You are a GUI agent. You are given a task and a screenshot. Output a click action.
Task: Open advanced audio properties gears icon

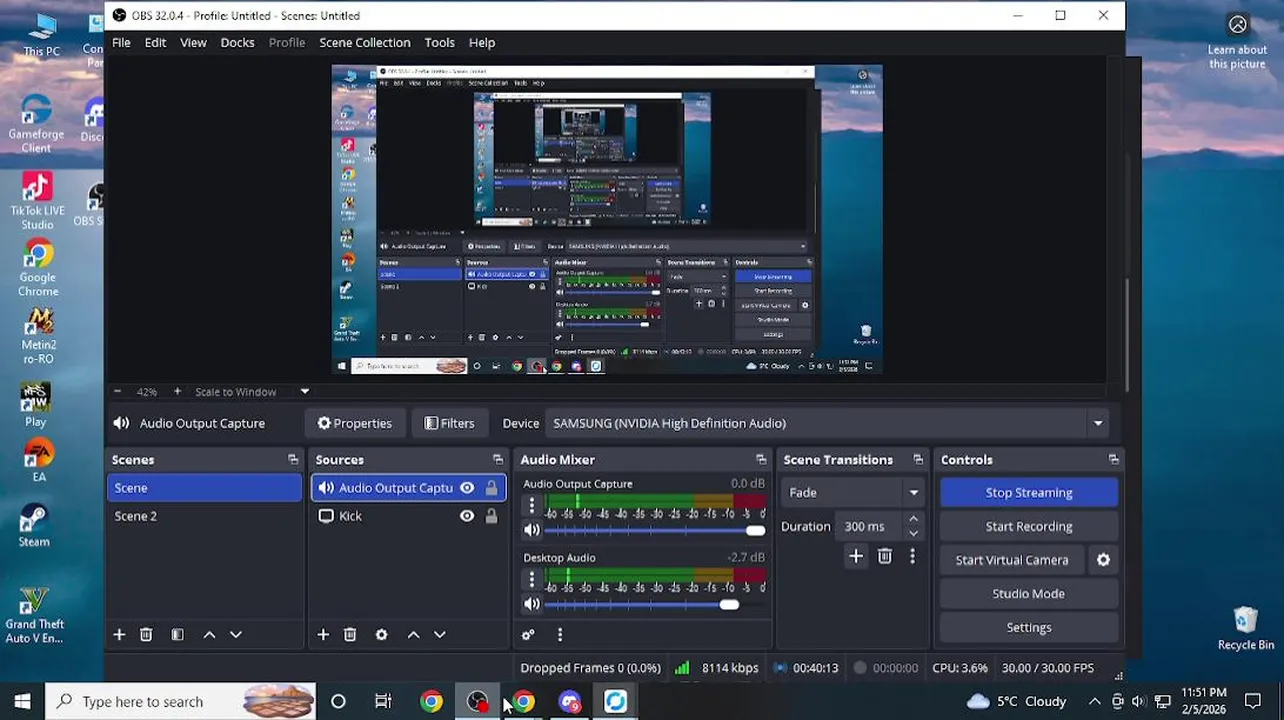pyautogui.click(x=528, y=634)
